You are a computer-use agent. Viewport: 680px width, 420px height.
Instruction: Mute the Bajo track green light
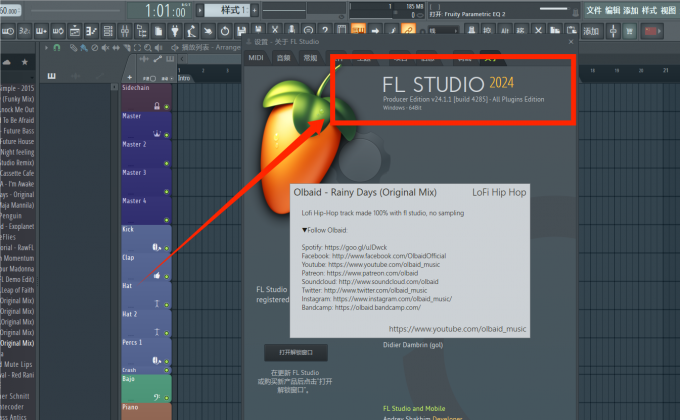(x=167, y=398)
